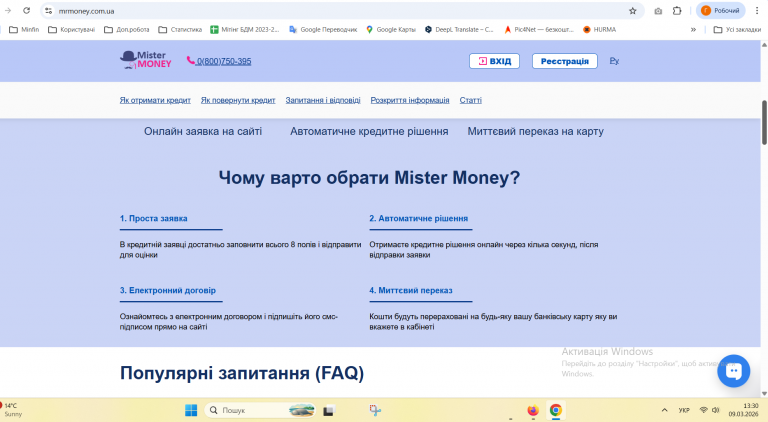Open the DeepL Translate bookmark
Image resolution: width=768 pixels, height=422 pixels.
click(459, 29)
